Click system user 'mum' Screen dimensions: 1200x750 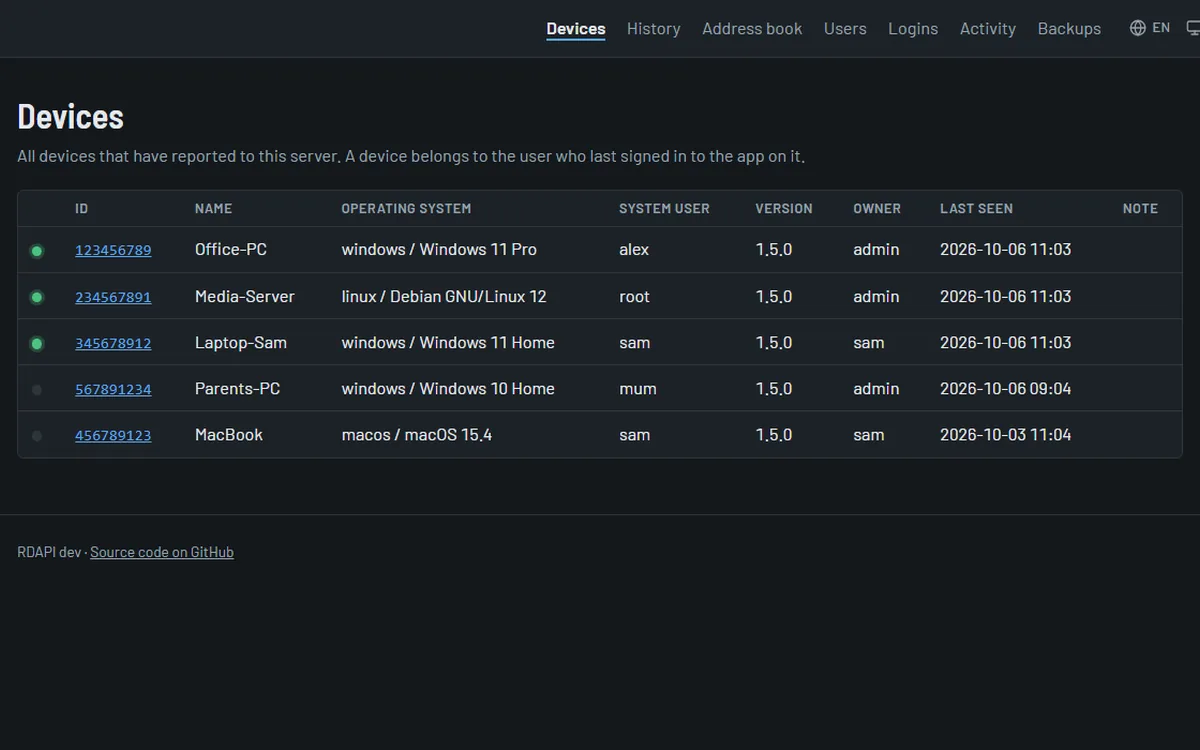point(638,388)
